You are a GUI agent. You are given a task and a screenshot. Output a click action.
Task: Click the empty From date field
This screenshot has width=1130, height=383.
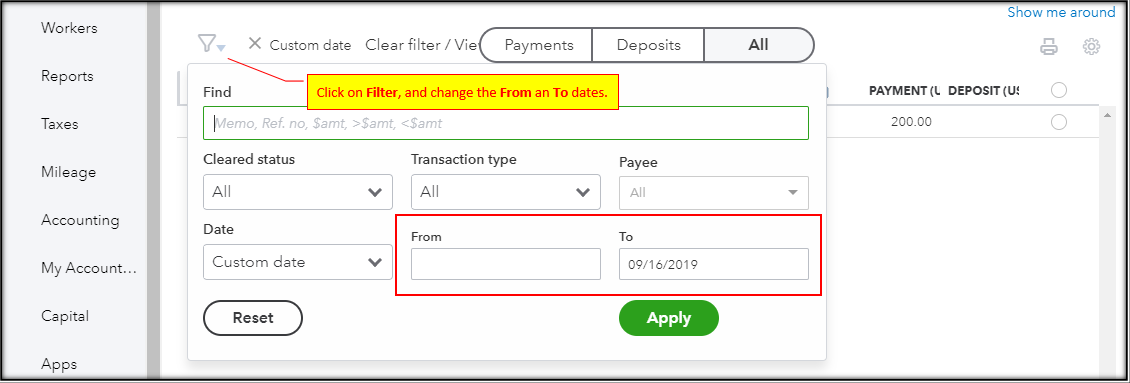point(505,264)
